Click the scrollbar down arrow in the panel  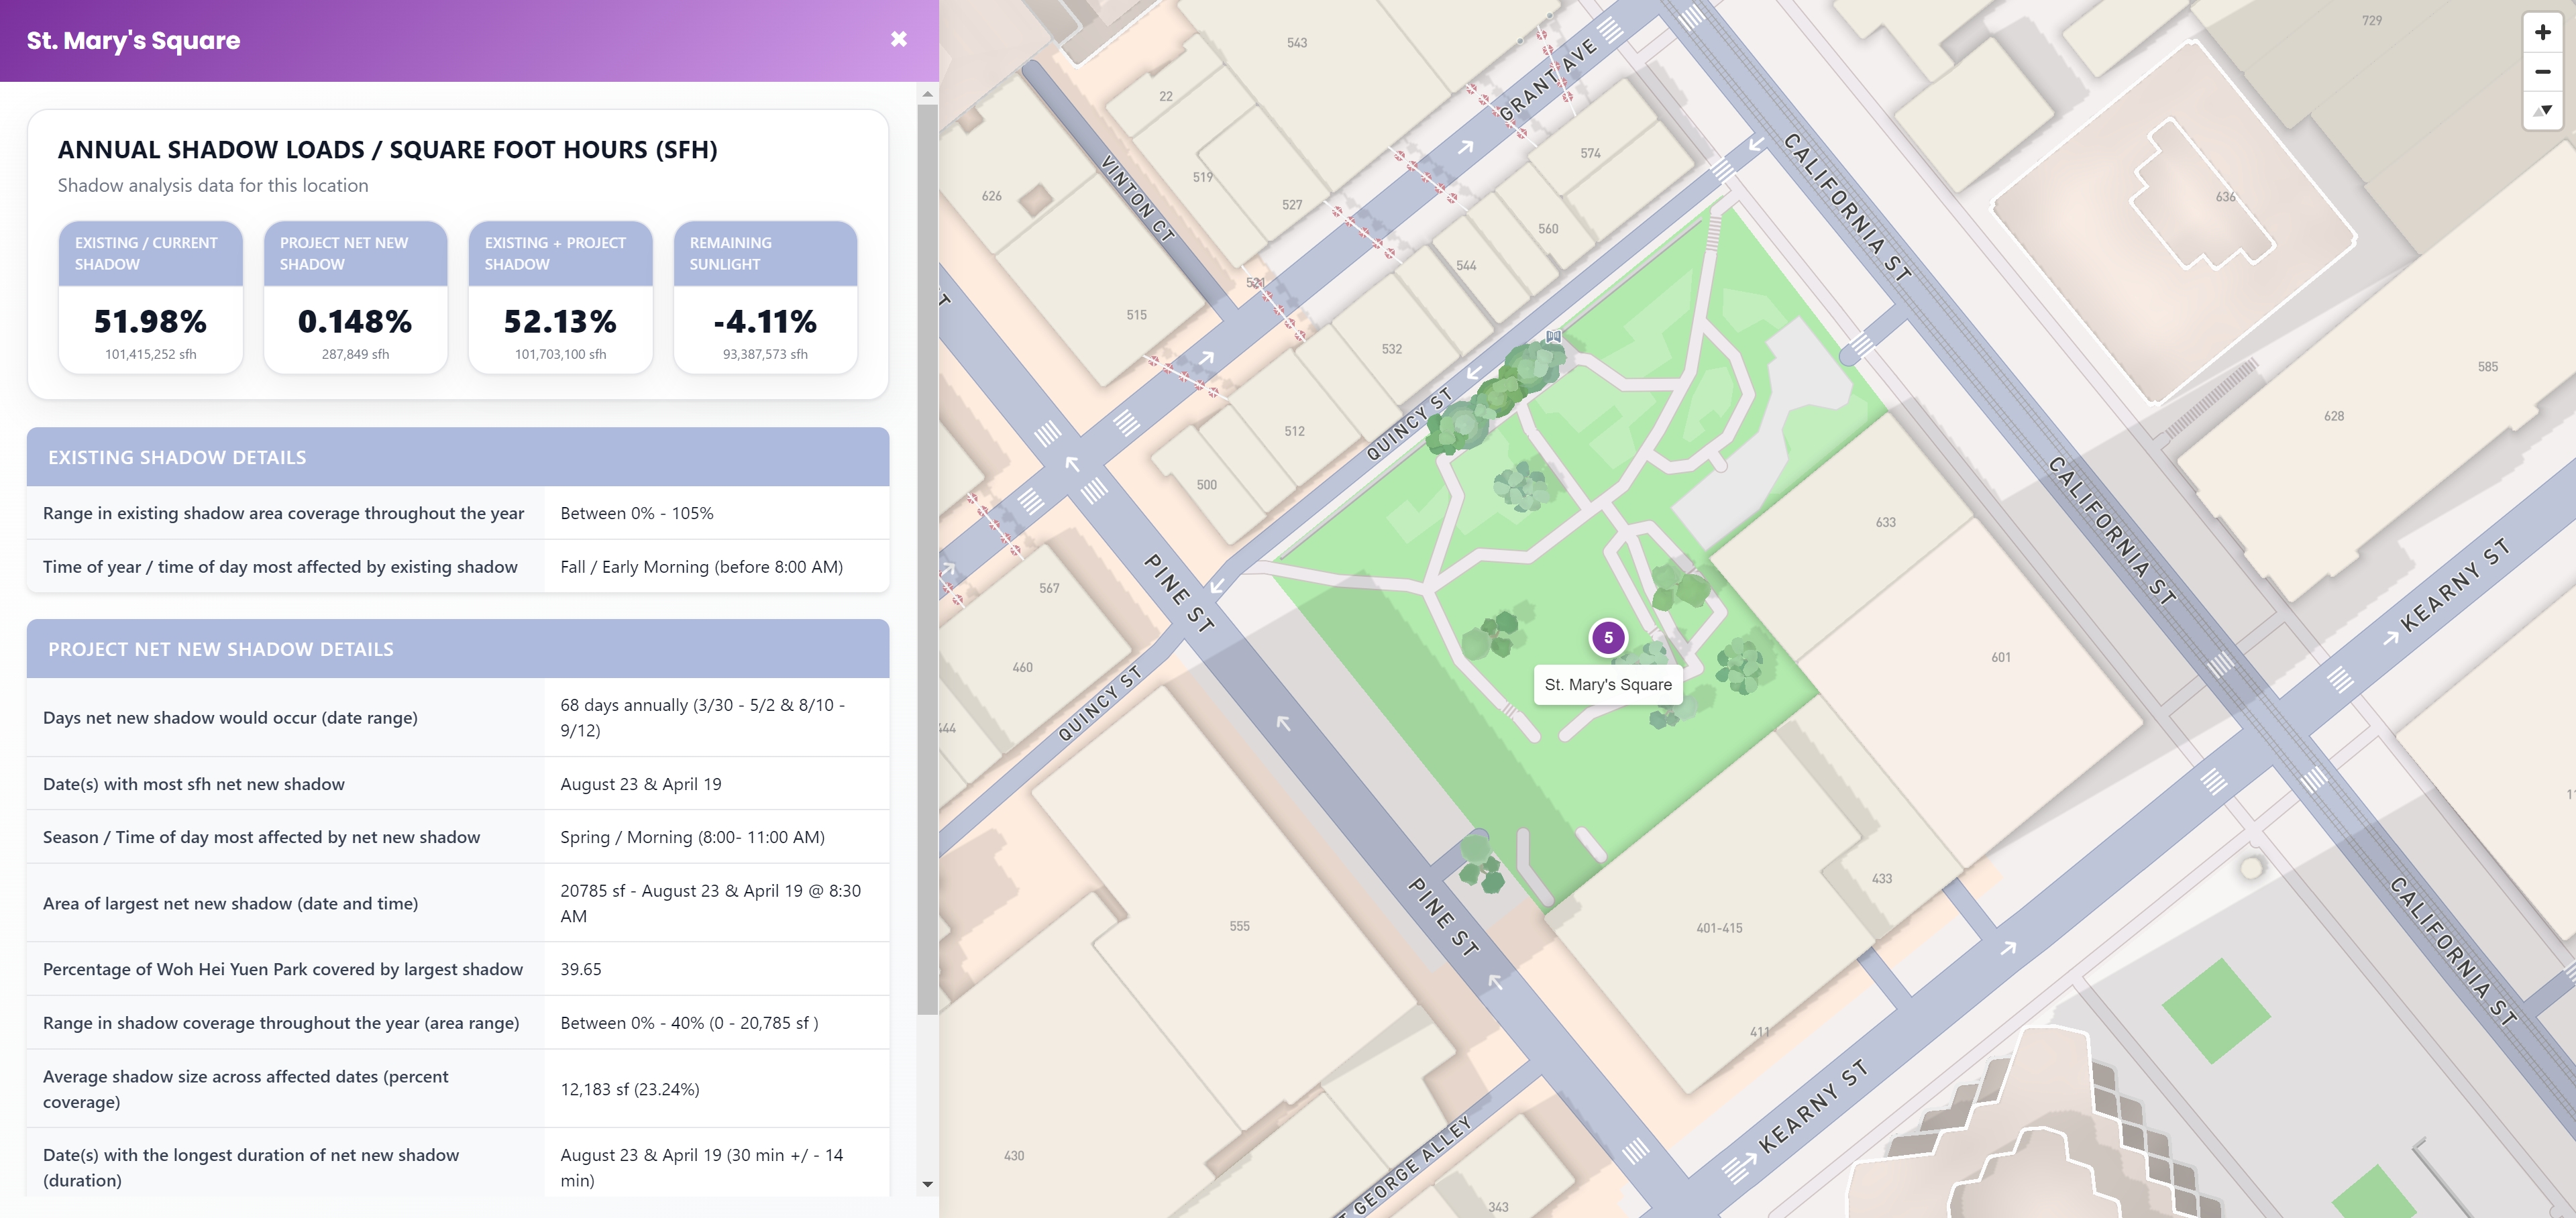coord(927,1184)
